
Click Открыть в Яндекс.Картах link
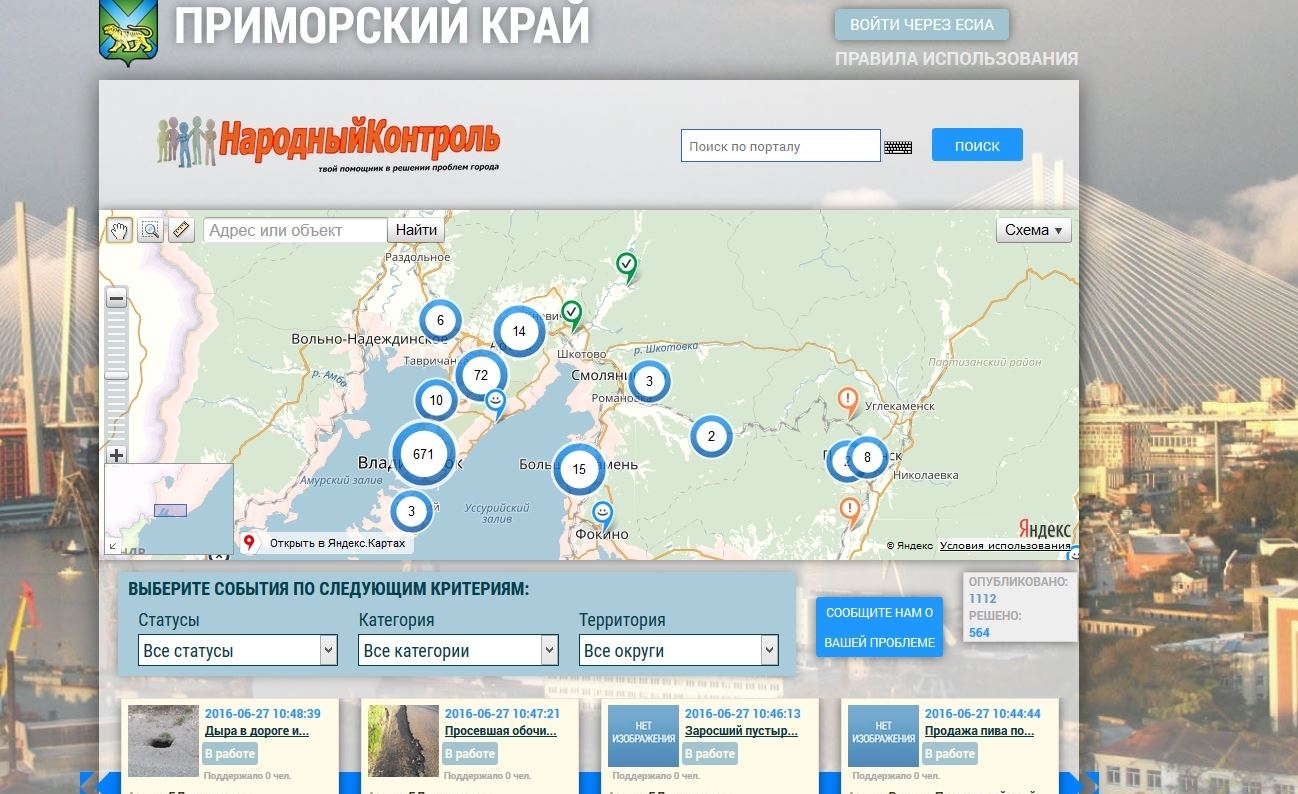(326, 543)
